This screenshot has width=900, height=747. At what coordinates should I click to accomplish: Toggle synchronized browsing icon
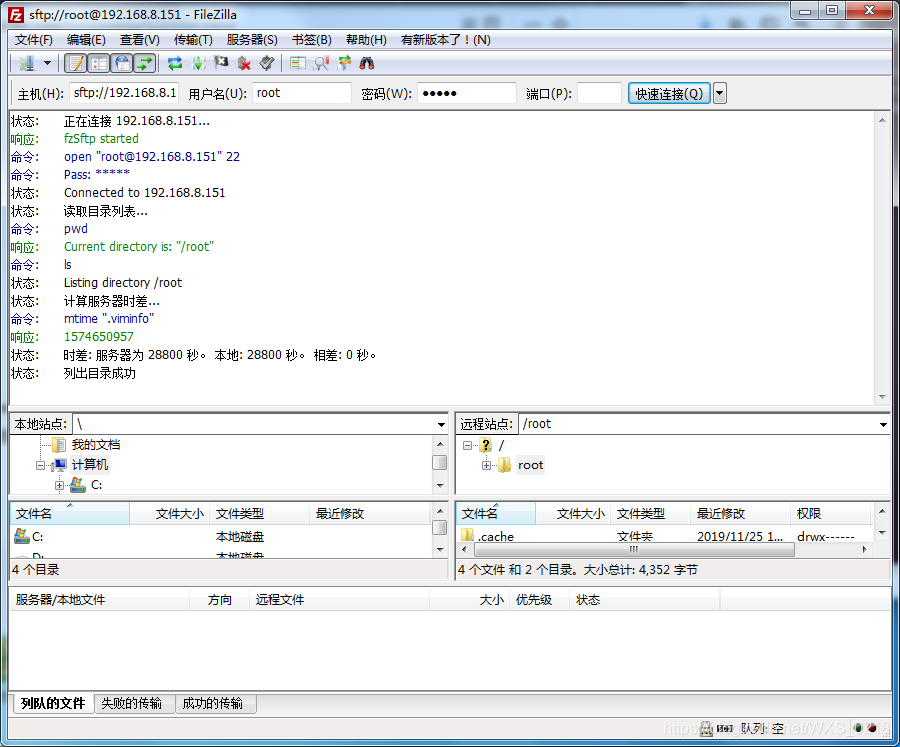click(344, 63)
